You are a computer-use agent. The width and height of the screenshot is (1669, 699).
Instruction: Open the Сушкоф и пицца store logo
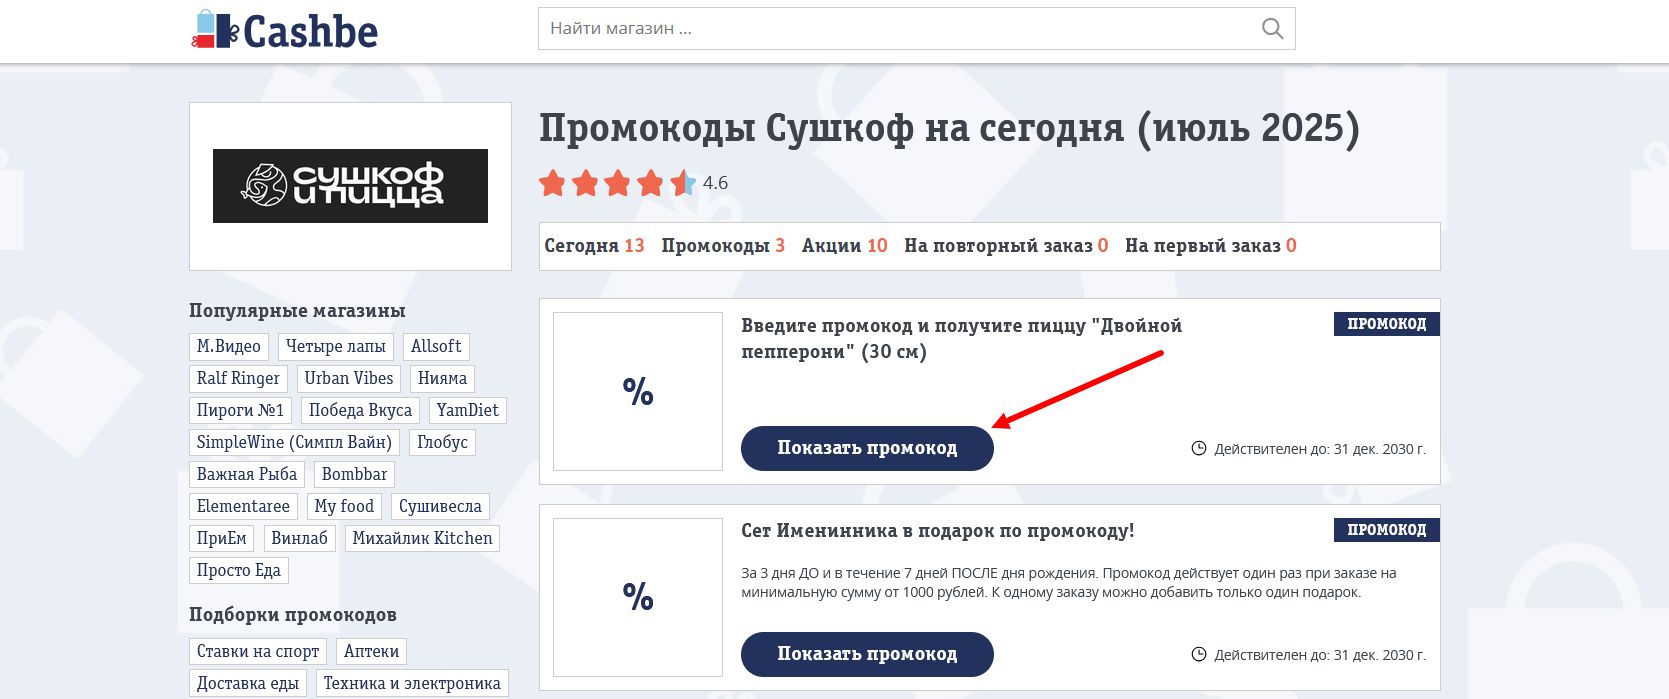(350, 186)
